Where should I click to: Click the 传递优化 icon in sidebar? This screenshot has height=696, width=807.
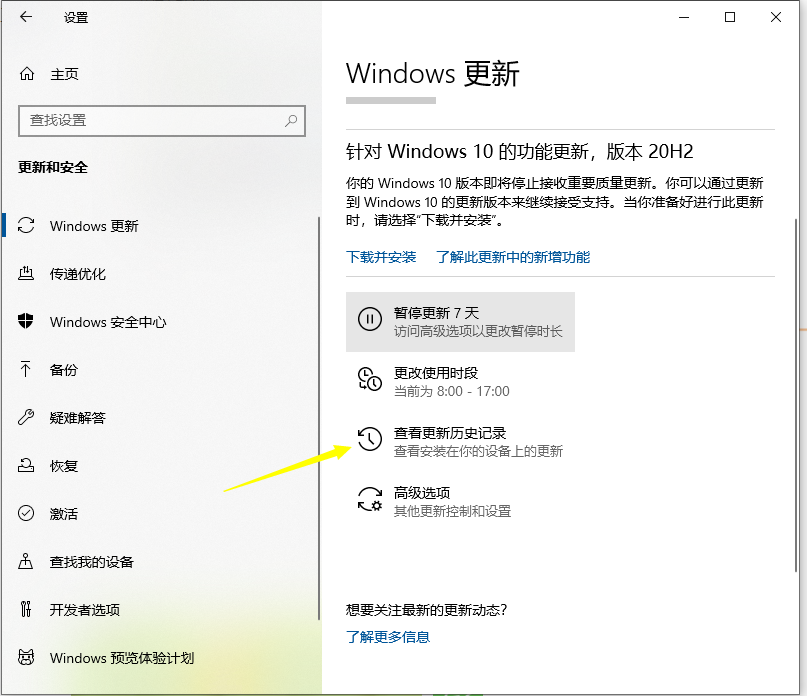click(x=28, y=274)
